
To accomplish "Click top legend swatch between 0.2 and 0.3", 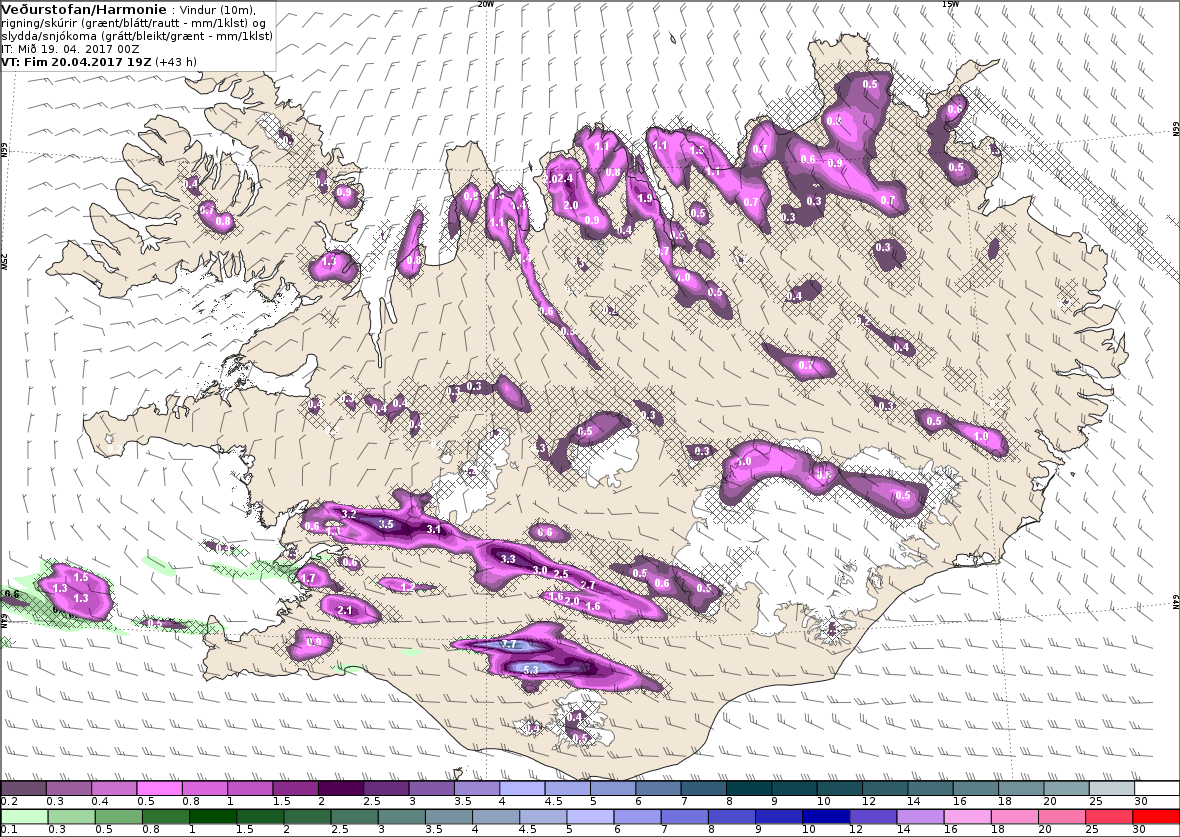I will coord(23,789).
